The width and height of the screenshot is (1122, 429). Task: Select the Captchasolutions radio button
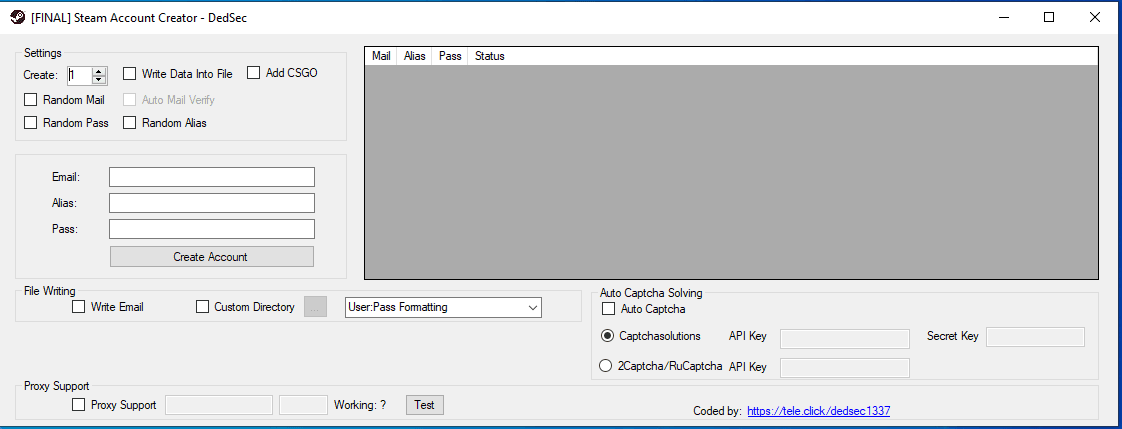pyautogui.click(x=607, y=336)
